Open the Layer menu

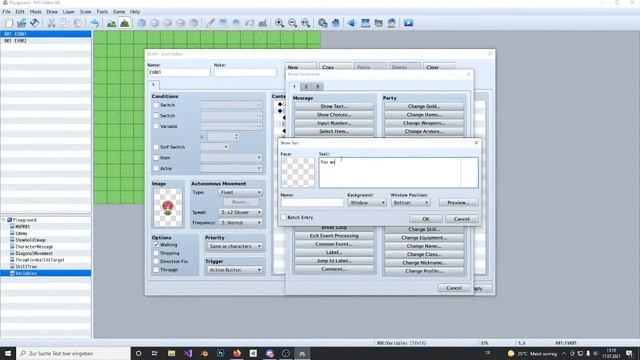69,12
